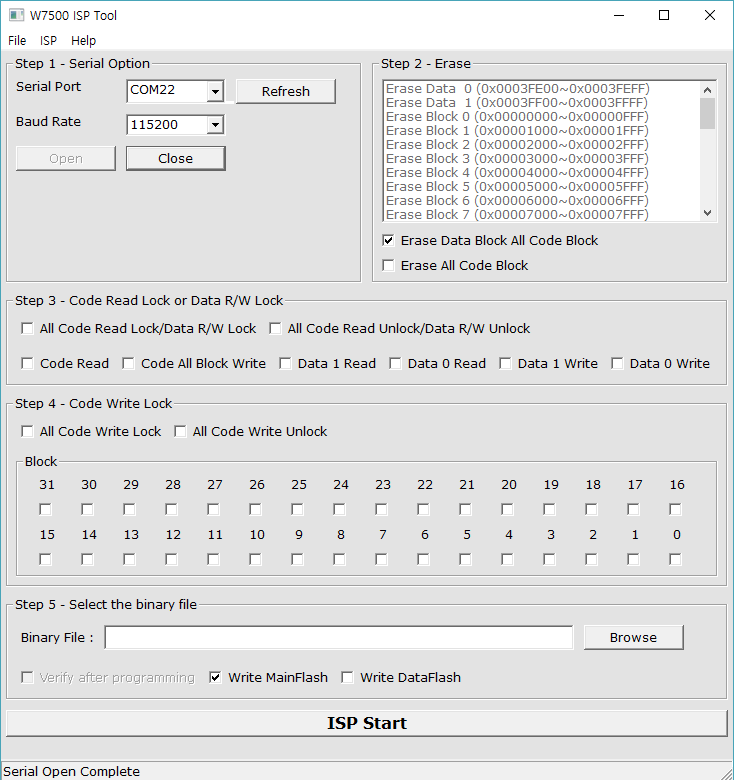Browse for a binary file
This screenshot has width=734, height=780.
(634, 638)
